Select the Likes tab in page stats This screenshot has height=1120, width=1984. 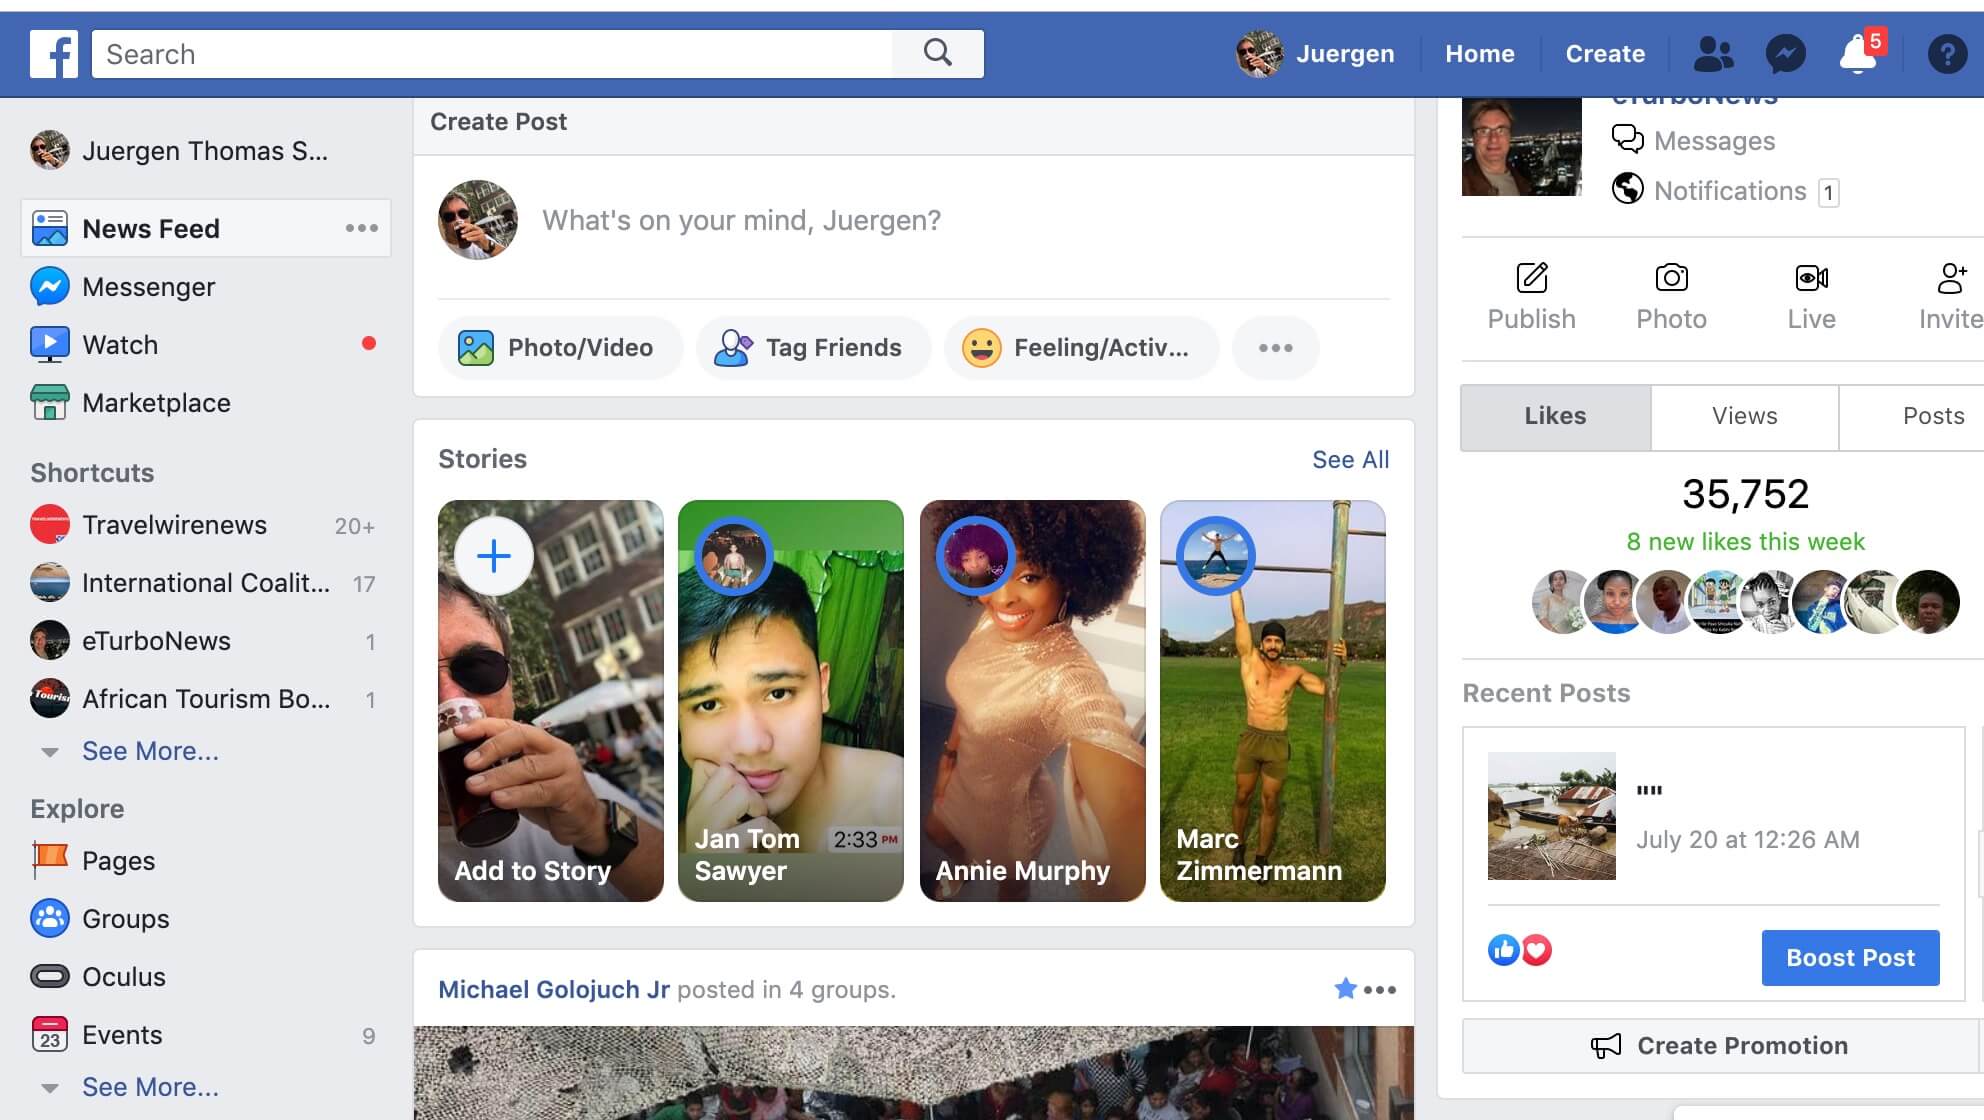coord(1555,416)
